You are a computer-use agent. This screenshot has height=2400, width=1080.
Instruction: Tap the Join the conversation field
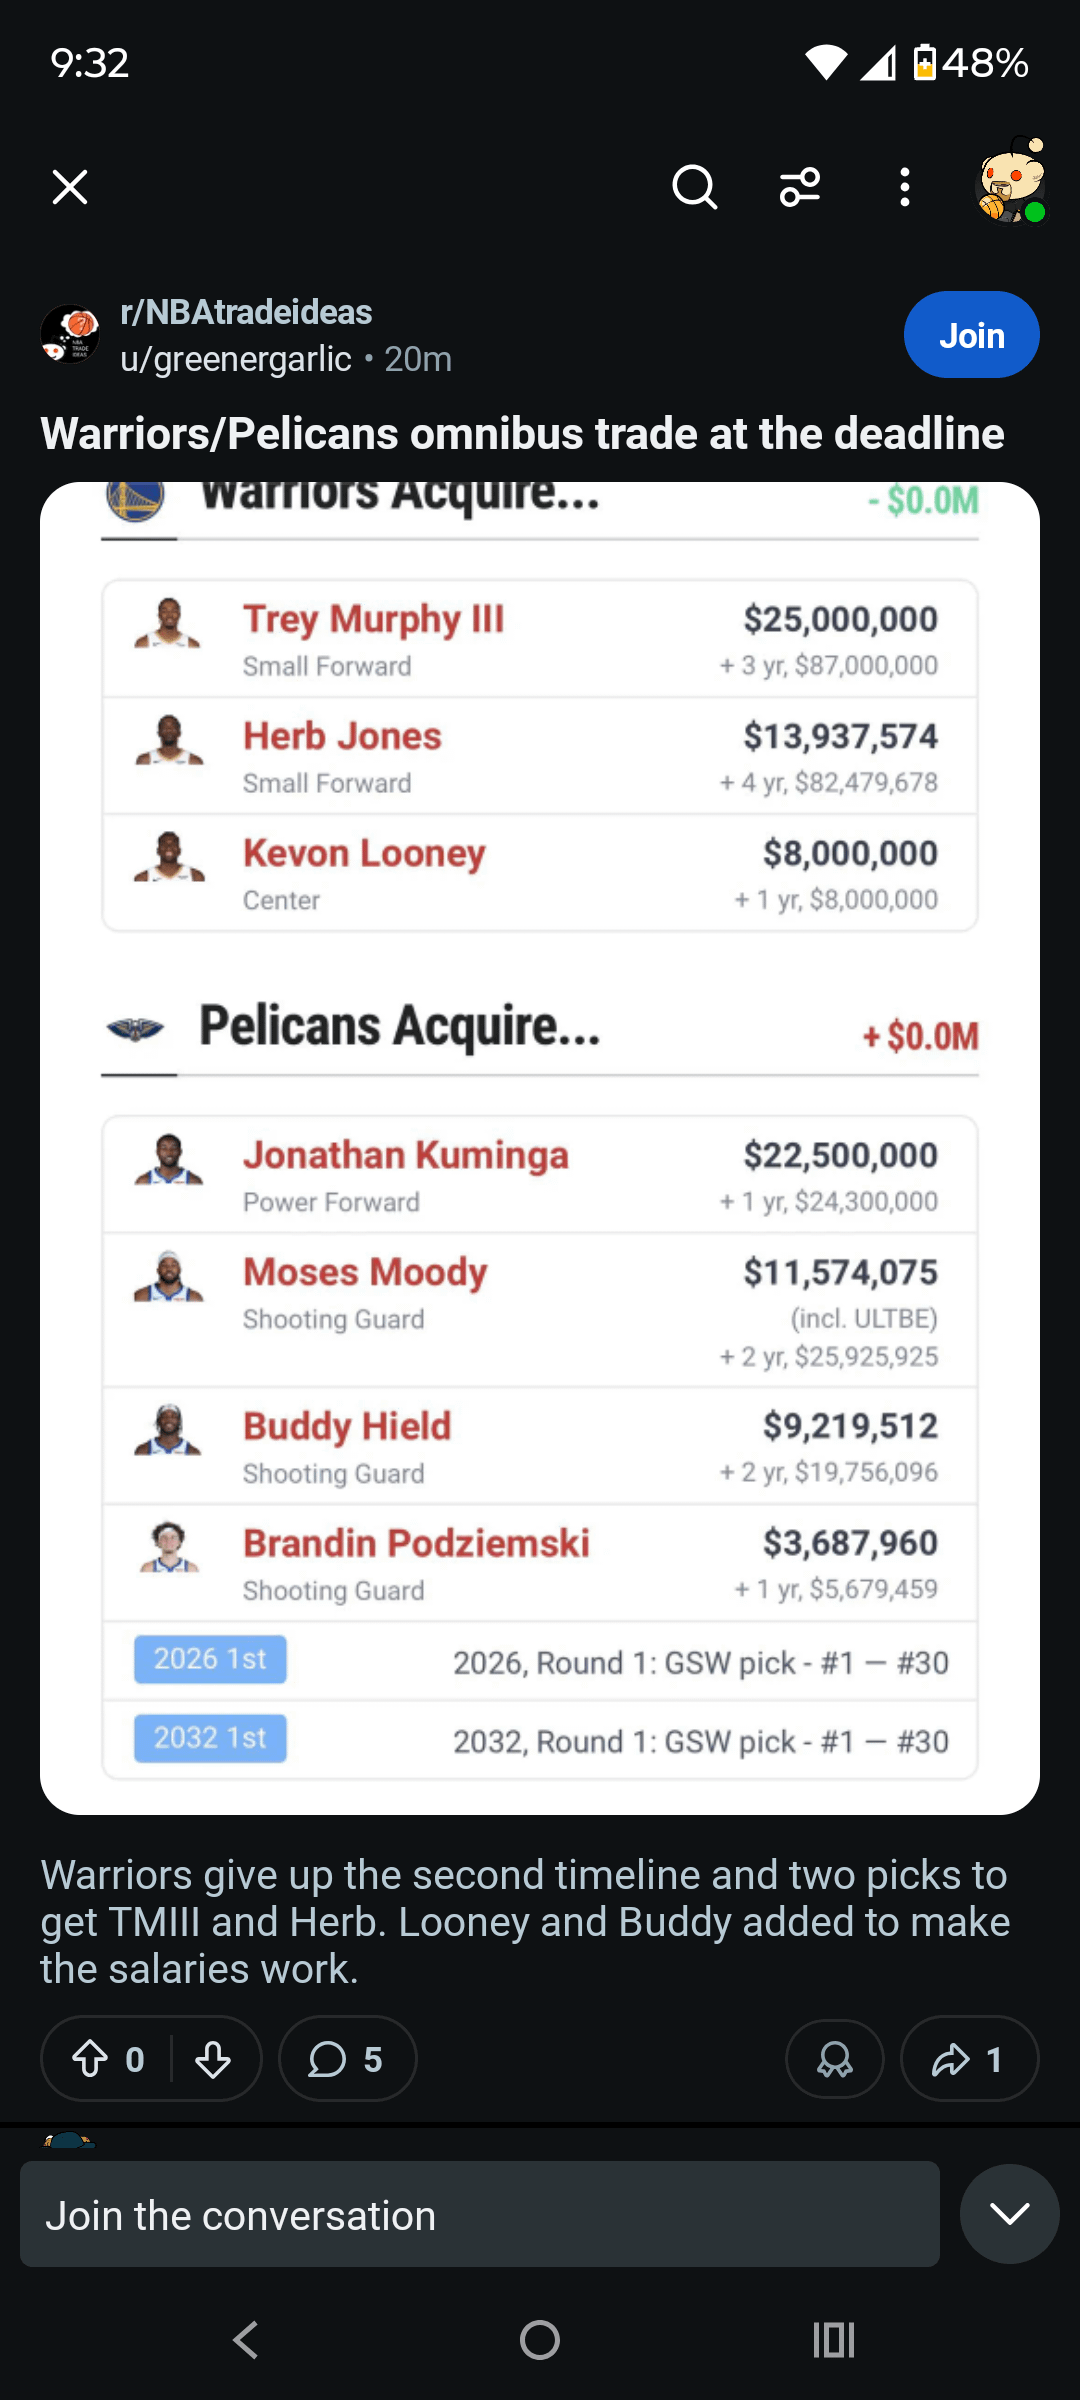click(x=480, y=2215)
